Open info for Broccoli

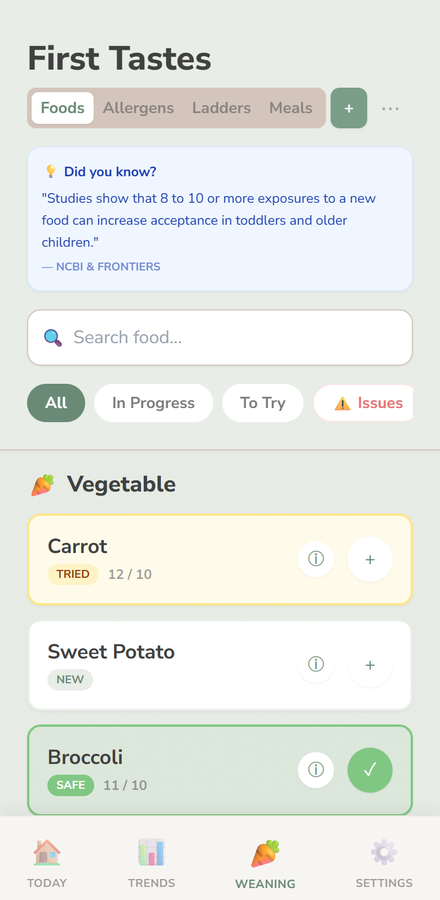[316, 770]
